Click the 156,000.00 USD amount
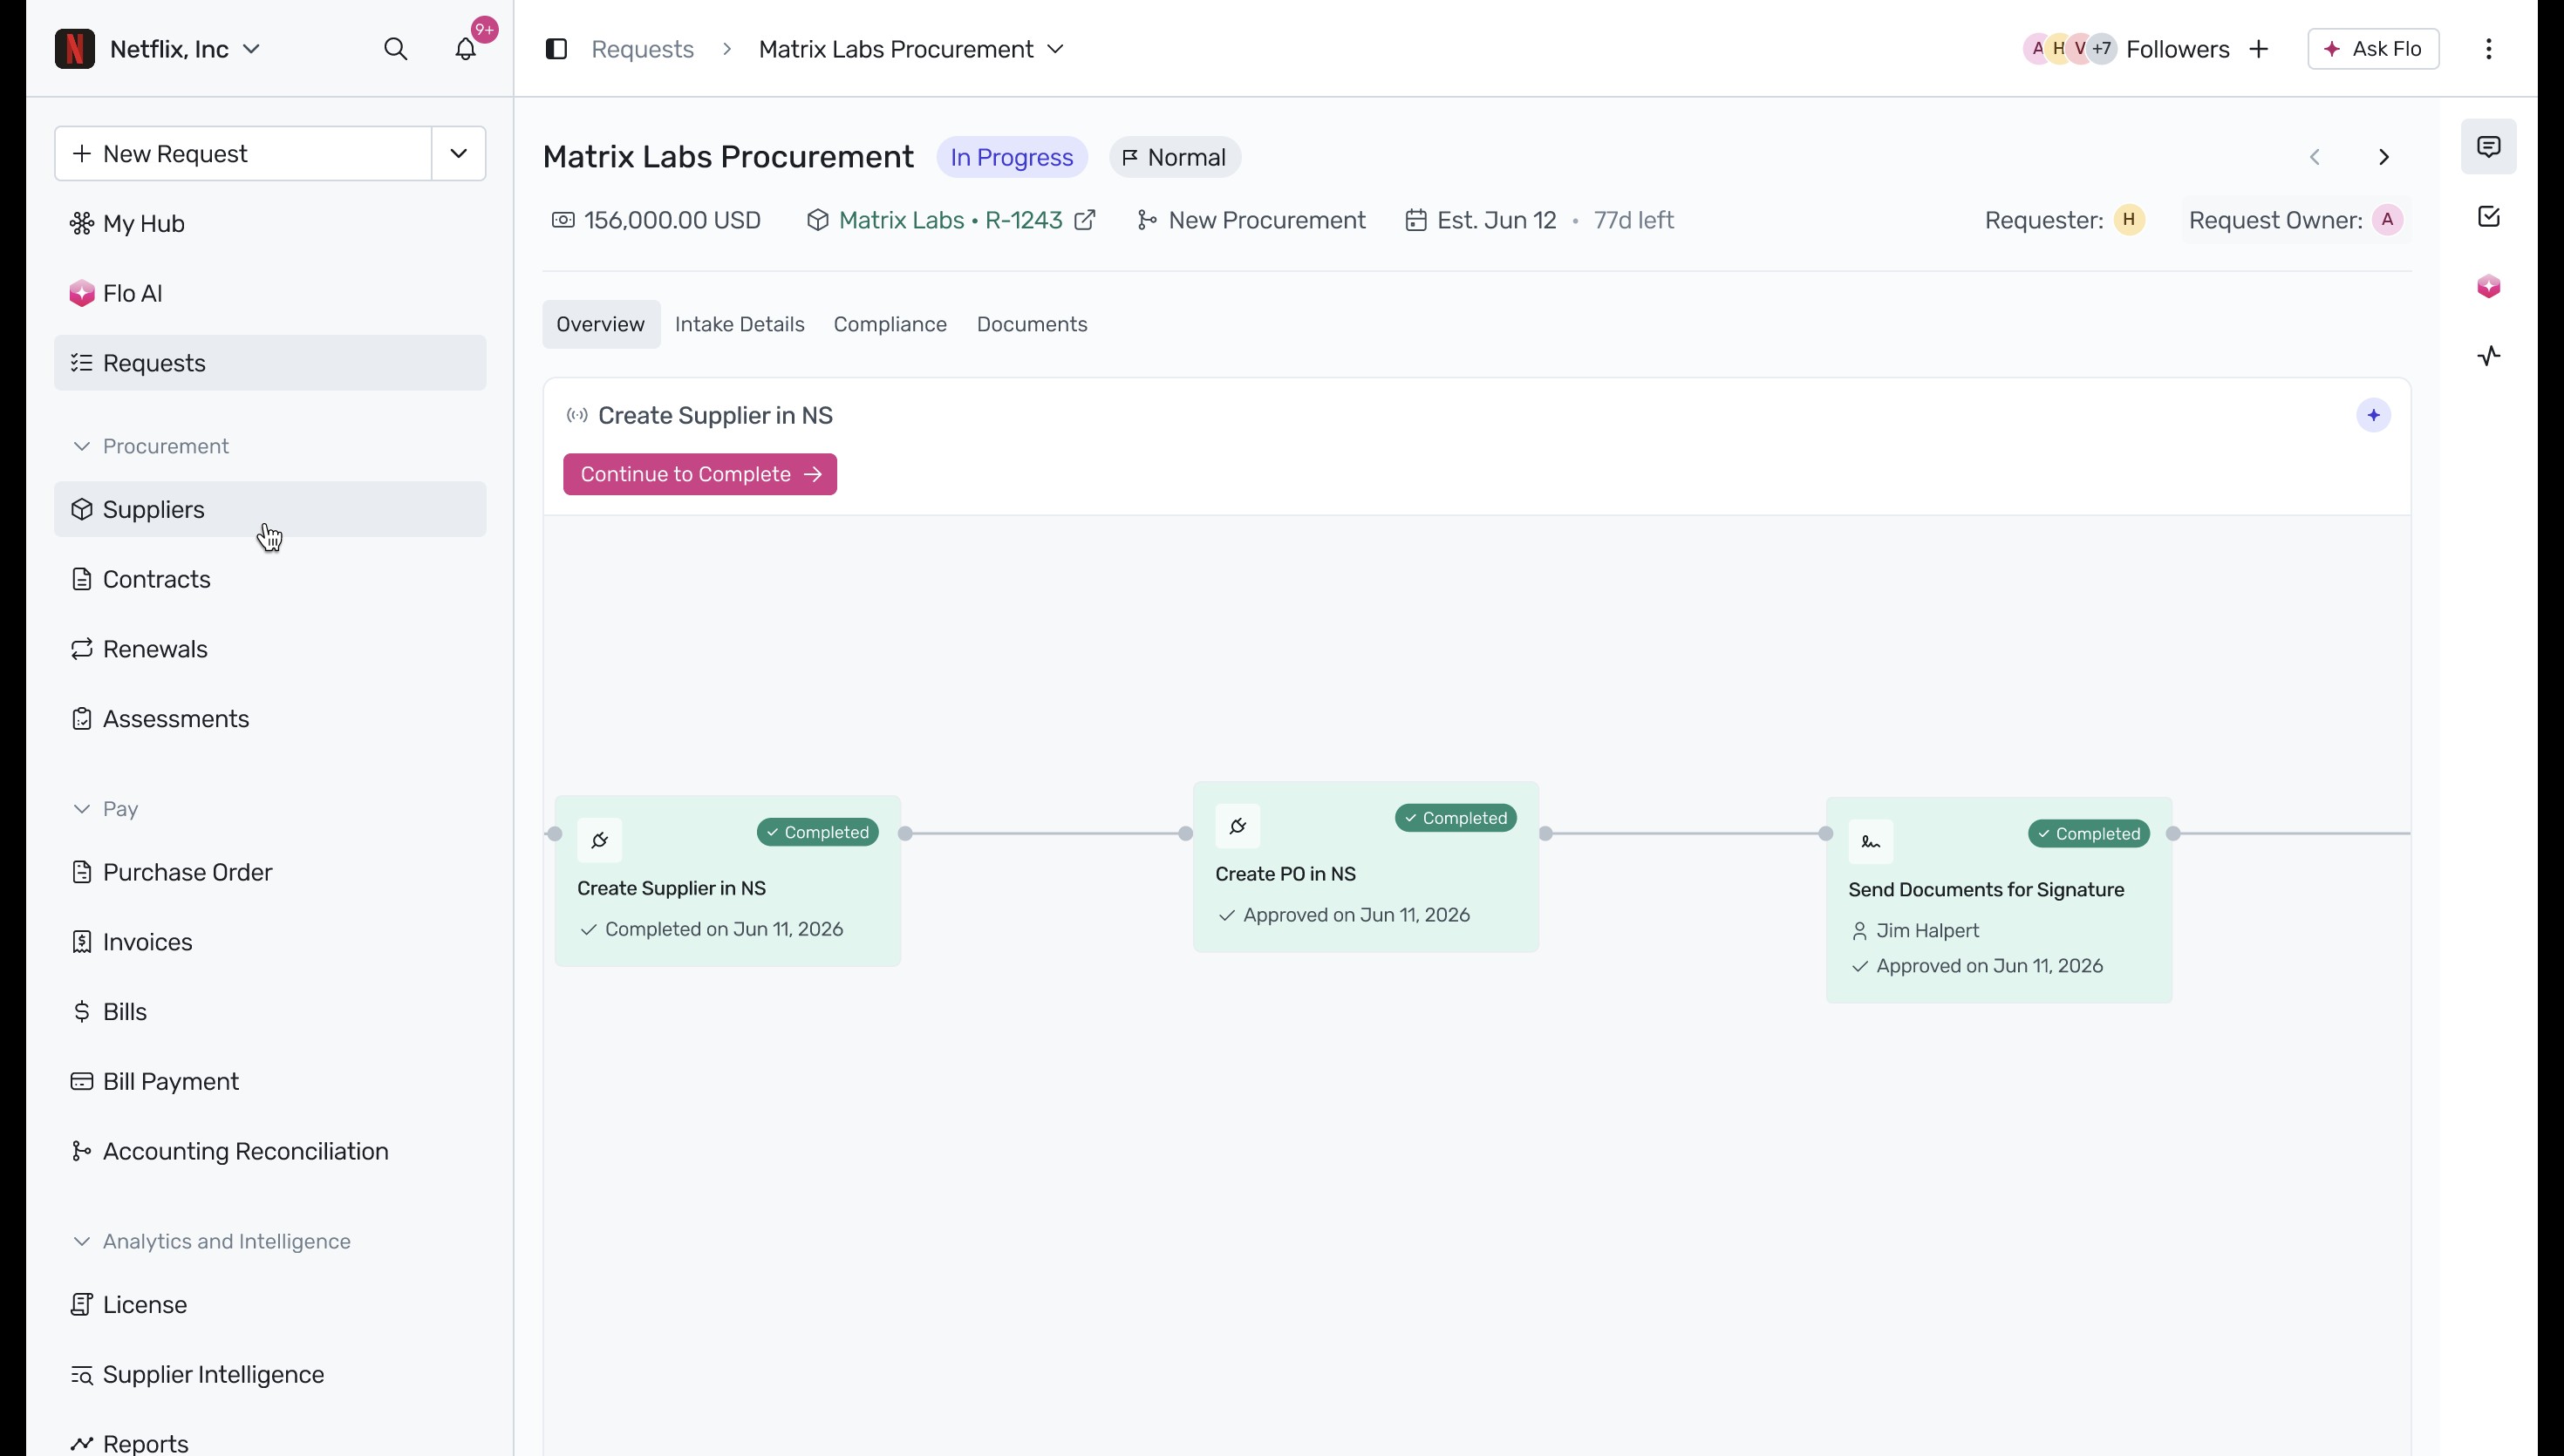 (672, 220)
